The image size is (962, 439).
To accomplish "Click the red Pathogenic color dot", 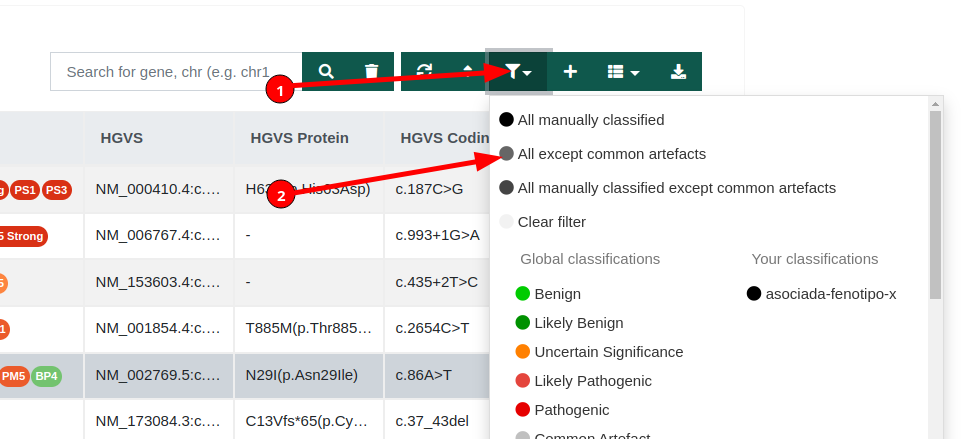I will (523, 410).
